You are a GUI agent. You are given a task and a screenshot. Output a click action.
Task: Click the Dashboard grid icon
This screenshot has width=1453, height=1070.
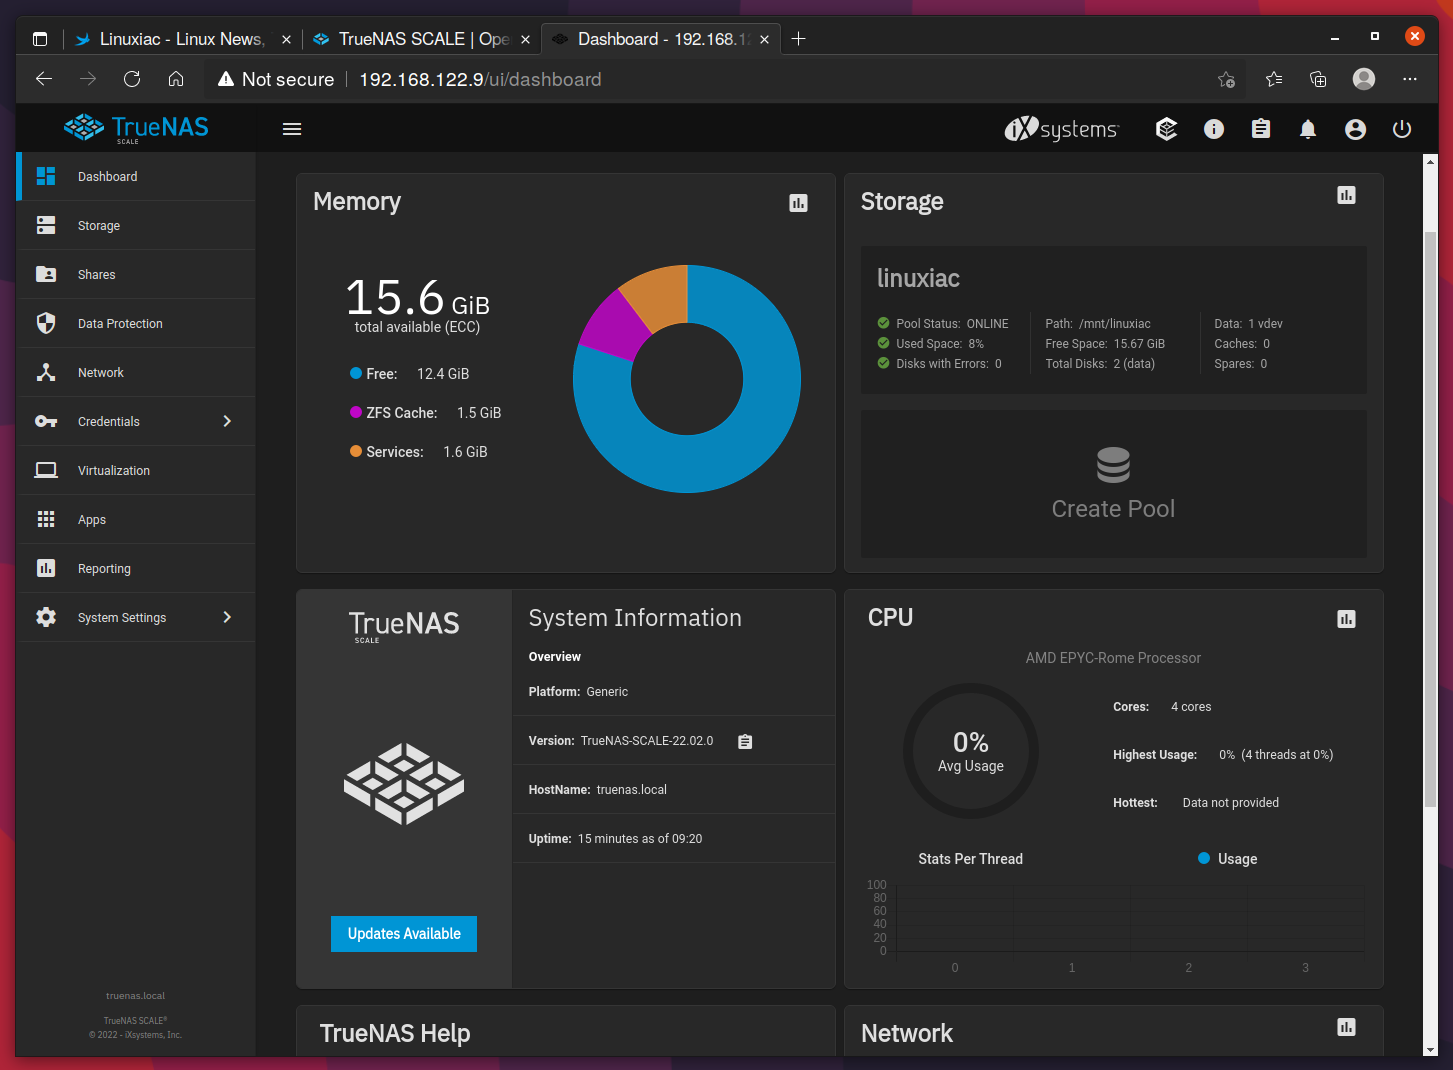46,176
